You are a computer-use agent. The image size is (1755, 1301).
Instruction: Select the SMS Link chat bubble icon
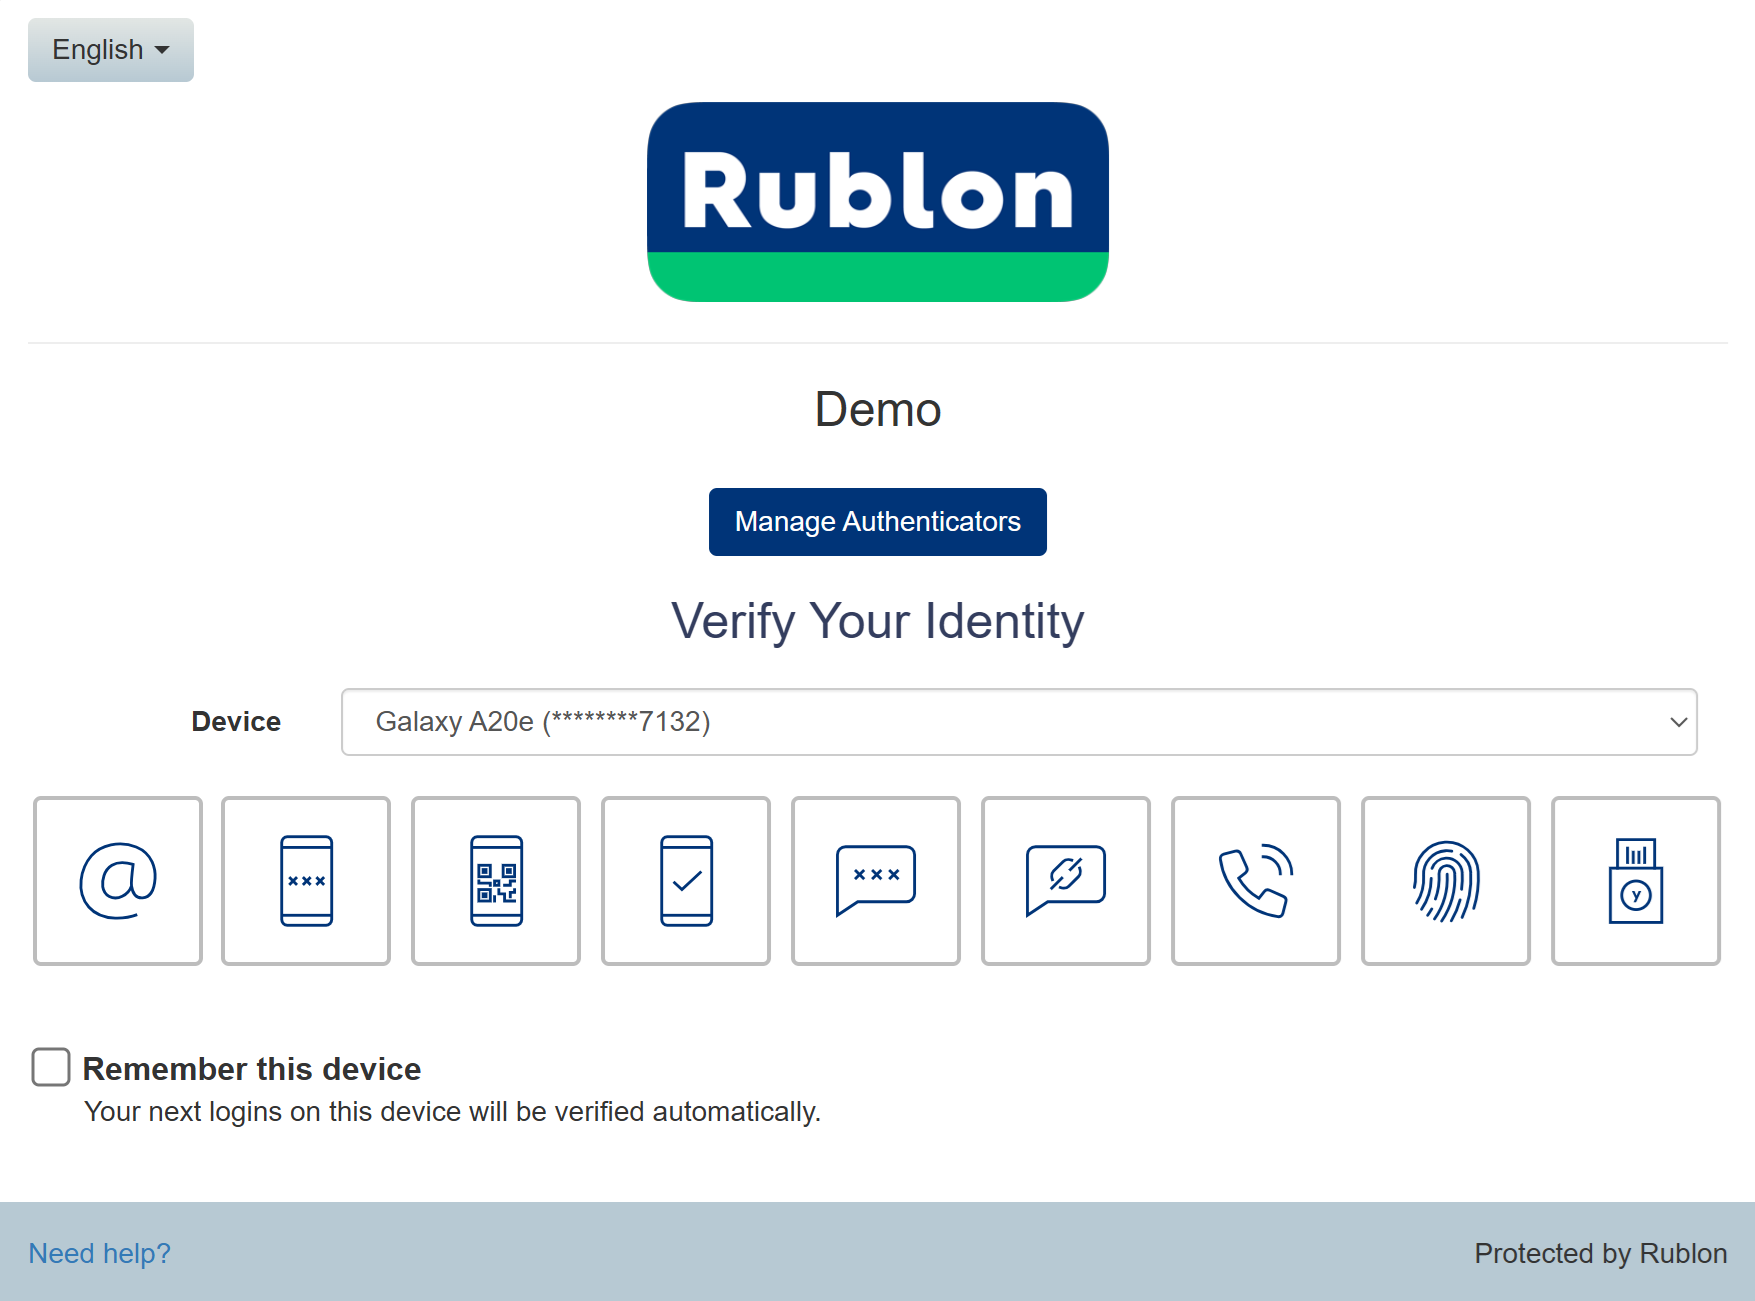1066,881
